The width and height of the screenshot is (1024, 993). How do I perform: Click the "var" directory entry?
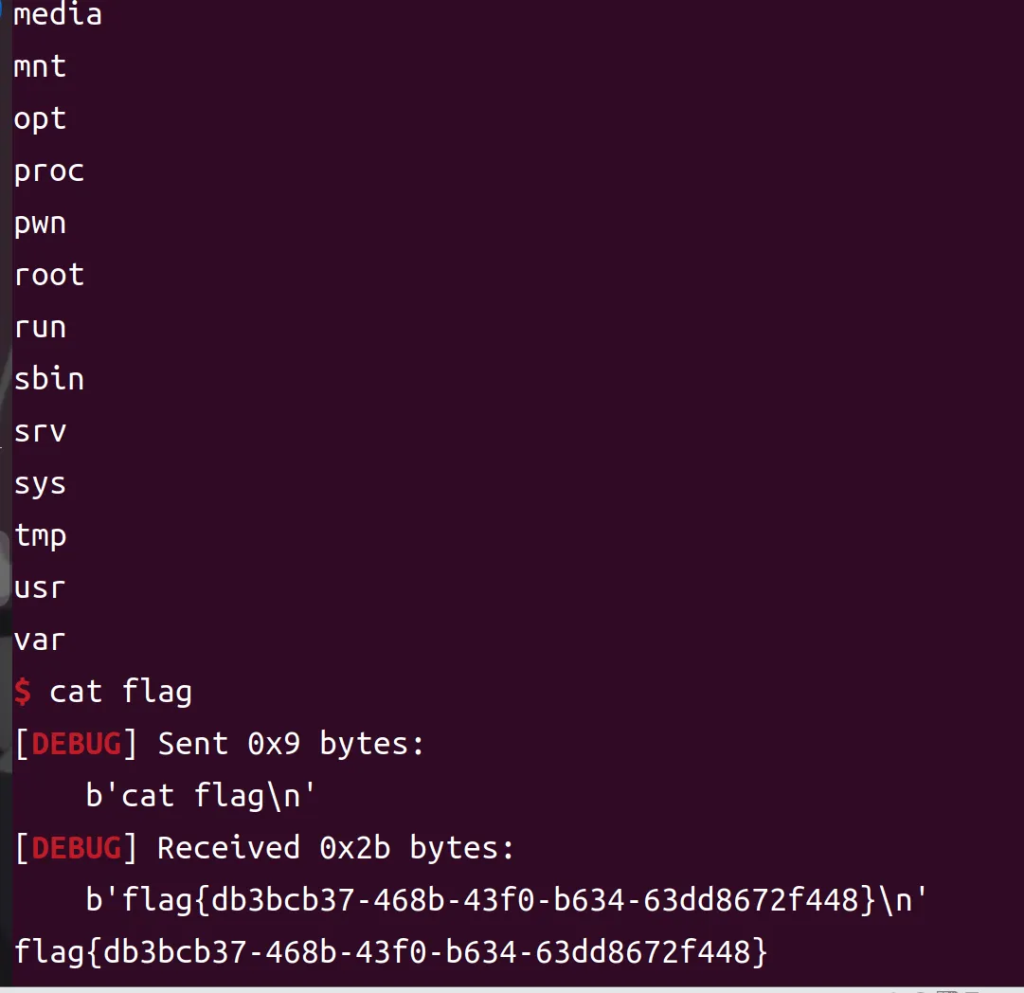[x=40, y=639]
